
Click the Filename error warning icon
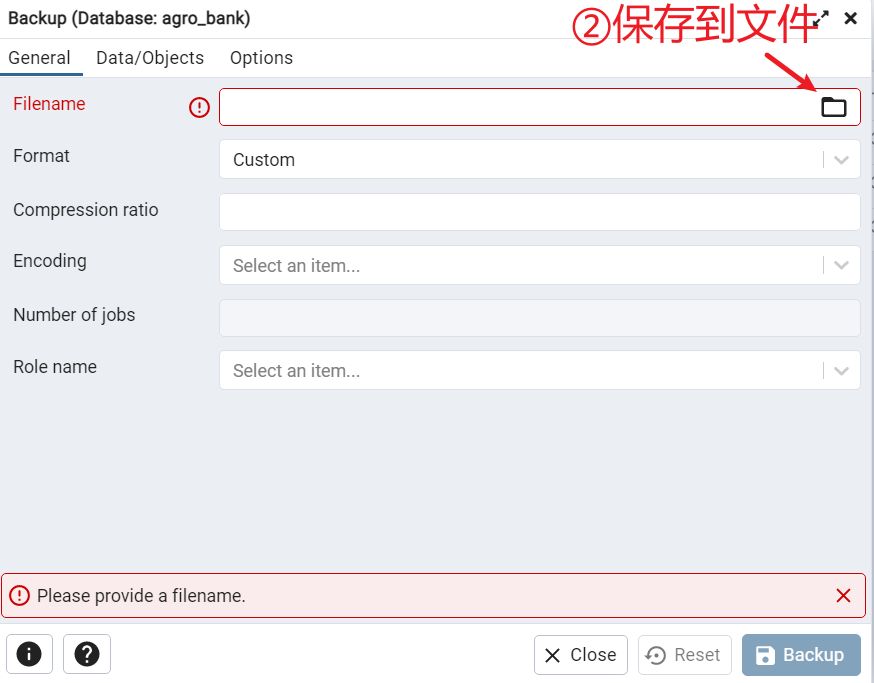199,107
